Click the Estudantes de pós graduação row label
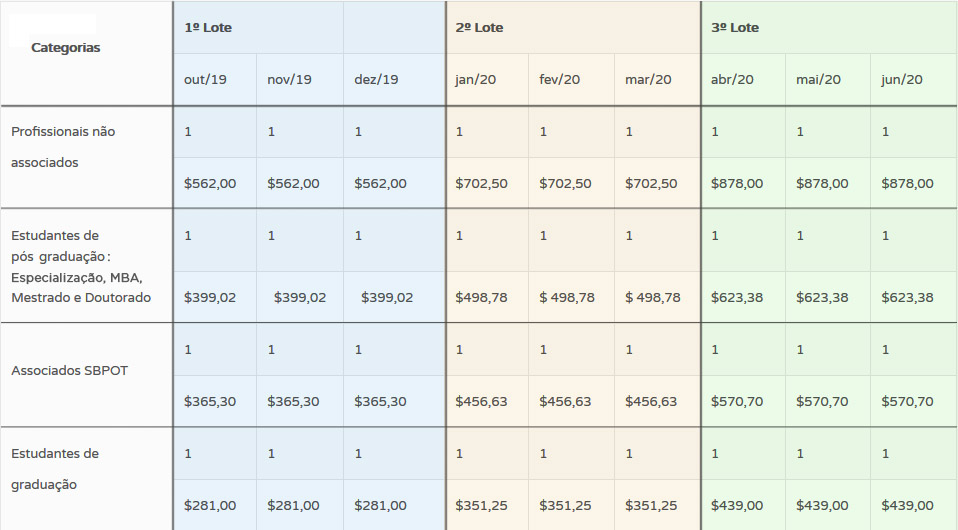 81,267
